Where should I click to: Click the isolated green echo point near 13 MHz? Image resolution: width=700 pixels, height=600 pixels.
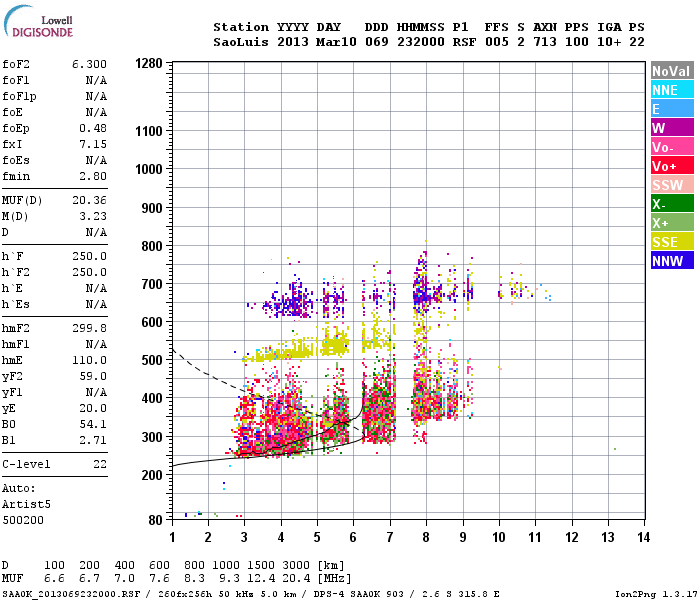(x=615, y=449)
